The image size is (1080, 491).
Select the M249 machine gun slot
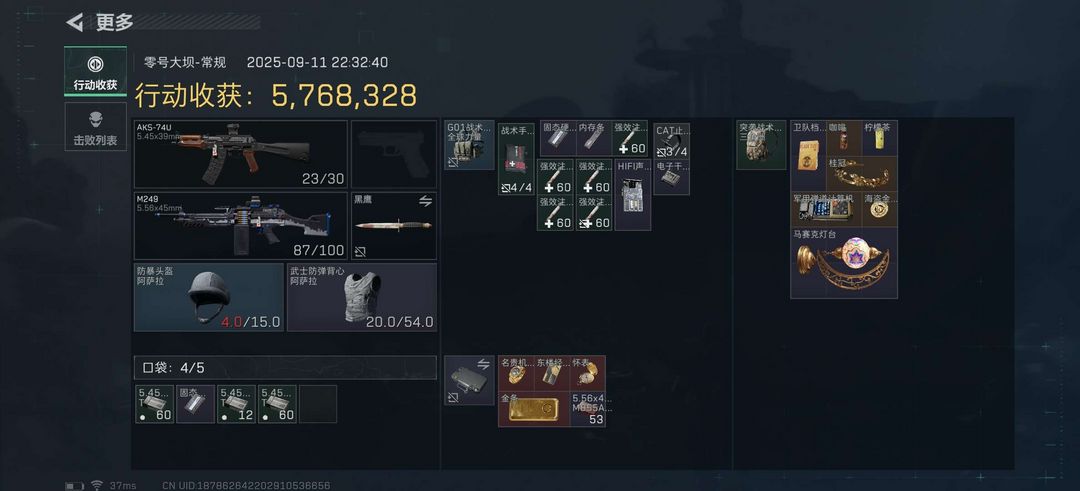pyautogui.click(x=241, y=226)
